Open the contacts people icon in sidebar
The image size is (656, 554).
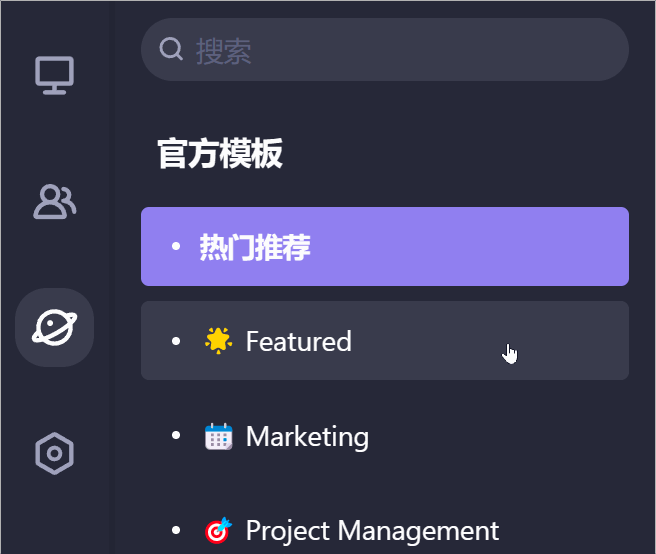pyautogui.click(x=54, y=201)
